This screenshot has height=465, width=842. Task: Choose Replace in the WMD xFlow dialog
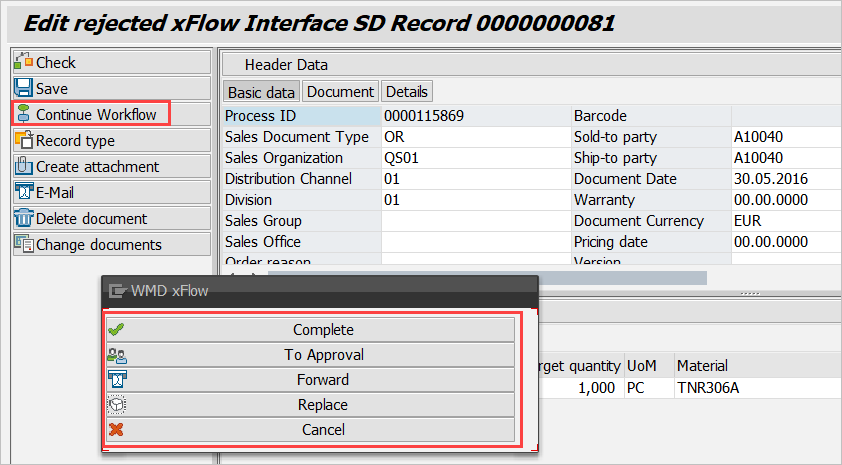pos(322,405)
